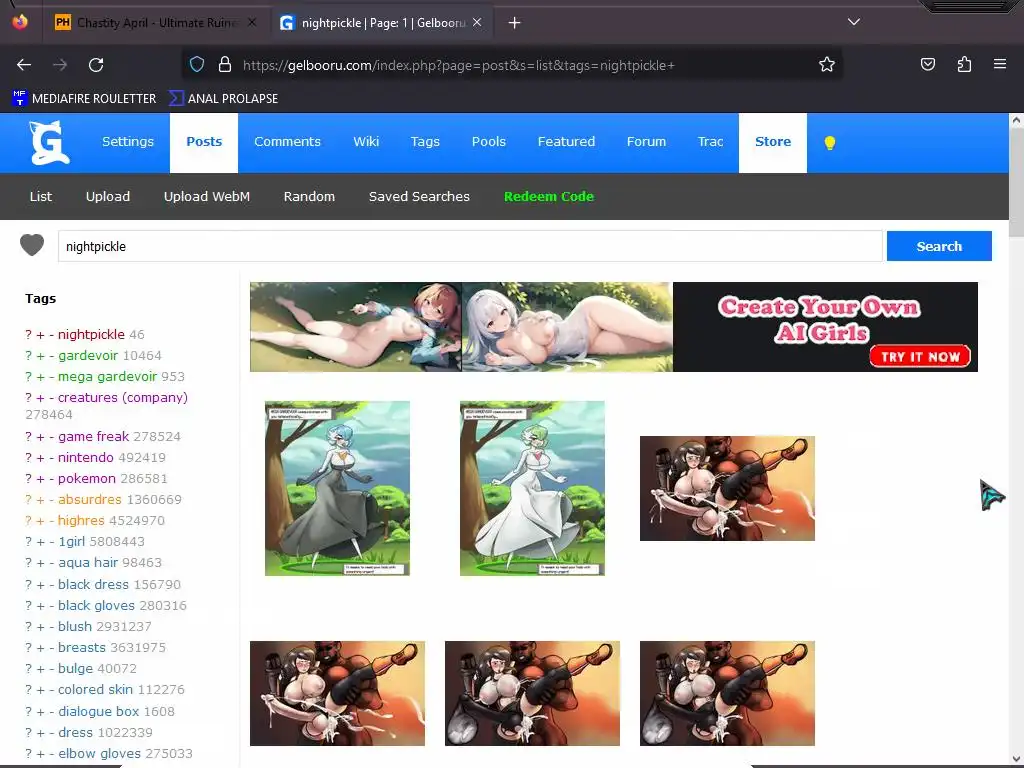Click the browser forward arrow
1024x768 pixels.
(60, 65)
